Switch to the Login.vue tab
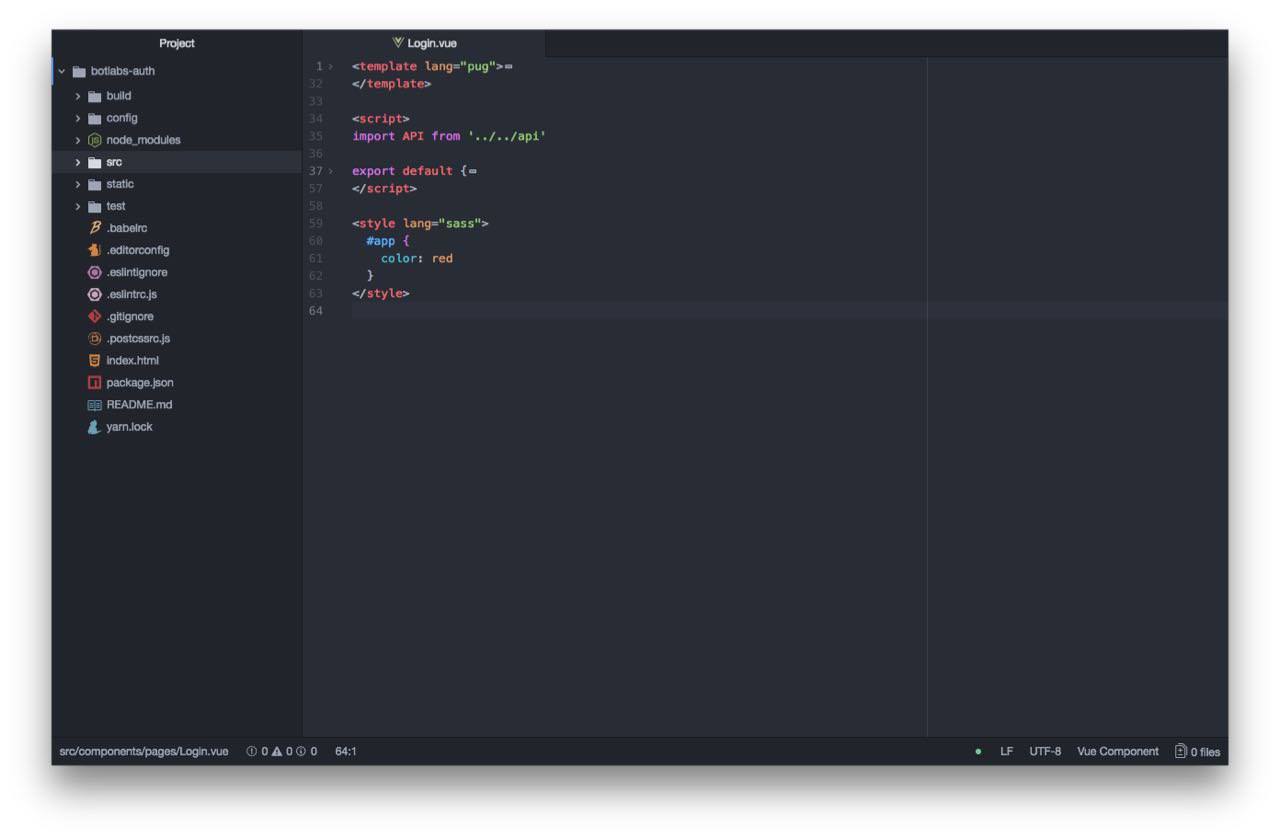1280x839 pixels. (424, 43)
